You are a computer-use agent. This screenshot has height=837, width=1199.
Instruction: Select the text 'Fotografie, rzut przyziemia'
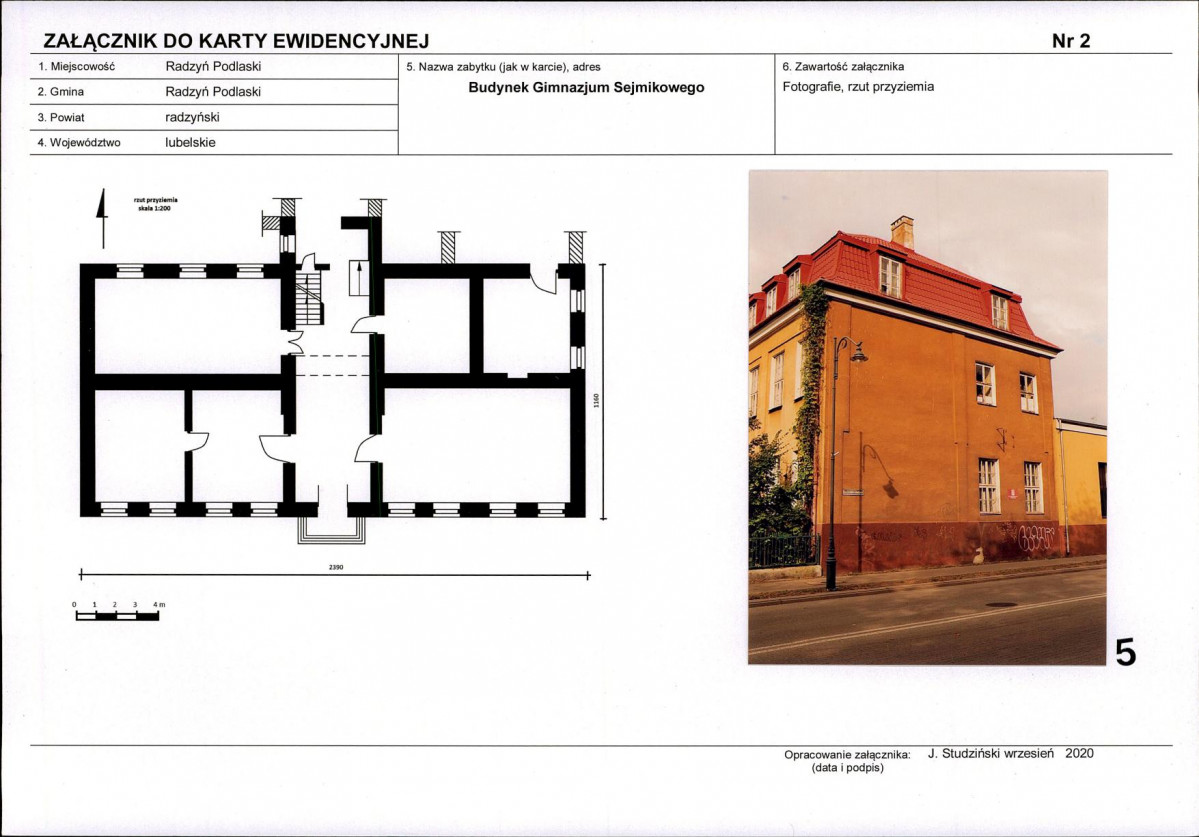pos(858,87)
